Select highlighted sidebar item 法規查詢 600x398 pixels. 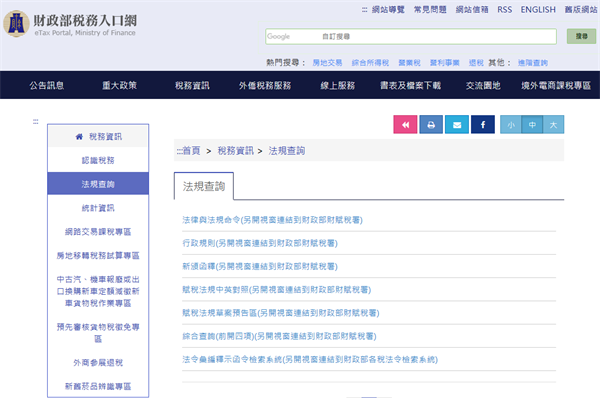[x=98, y=184]
